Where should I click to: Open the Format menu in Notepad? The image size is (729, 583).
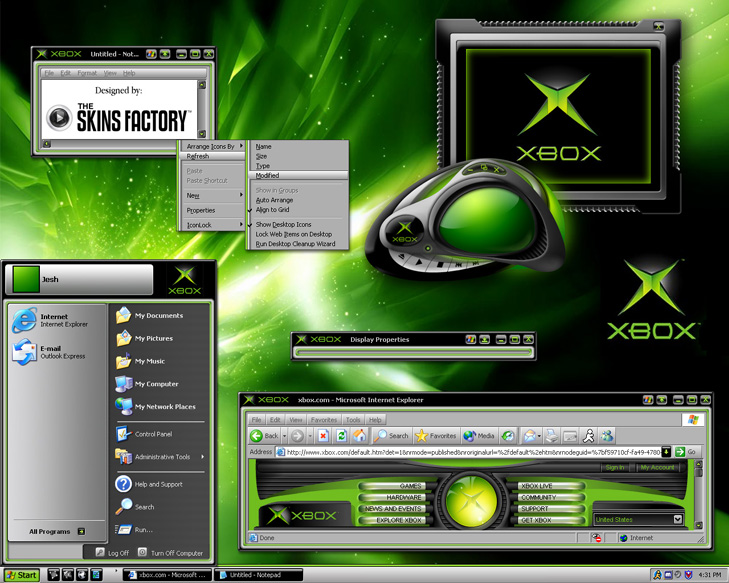tap(87, 73)
